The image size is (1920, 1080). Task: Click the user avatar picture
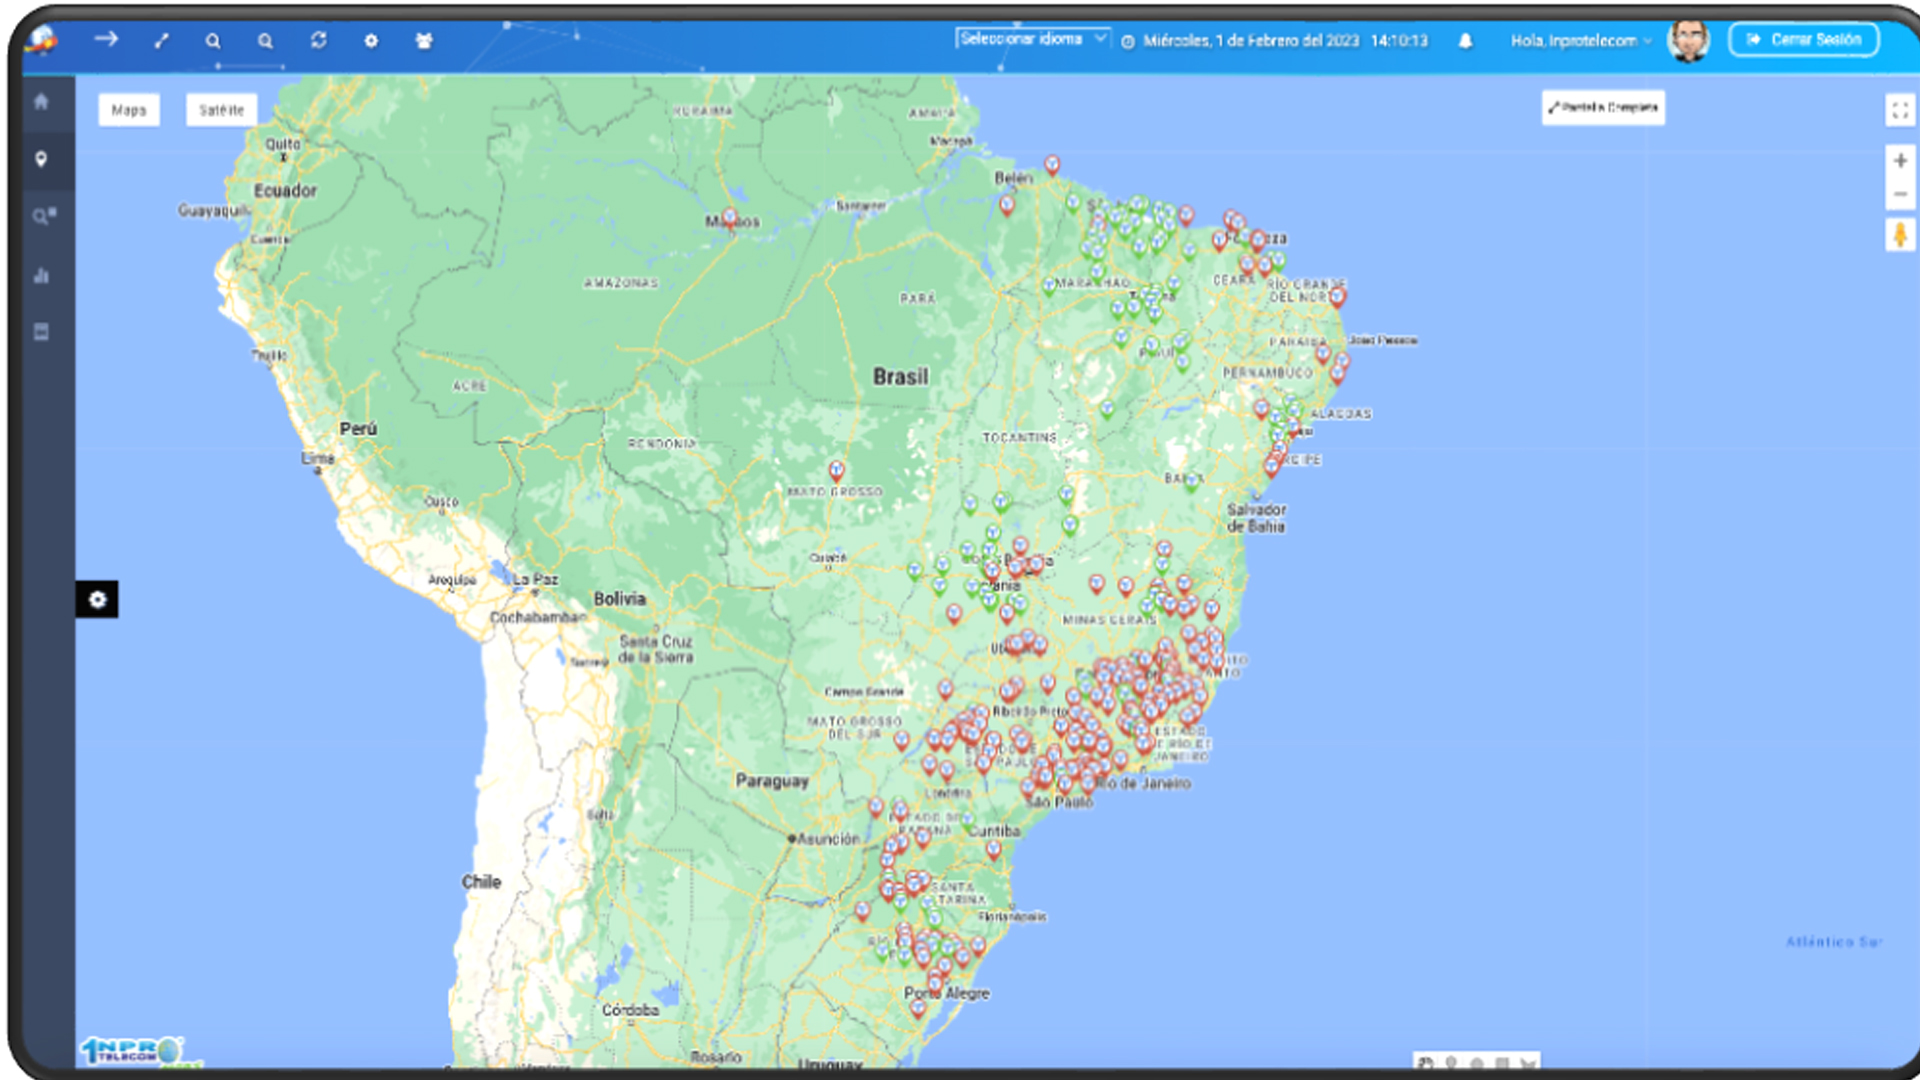1689,41
